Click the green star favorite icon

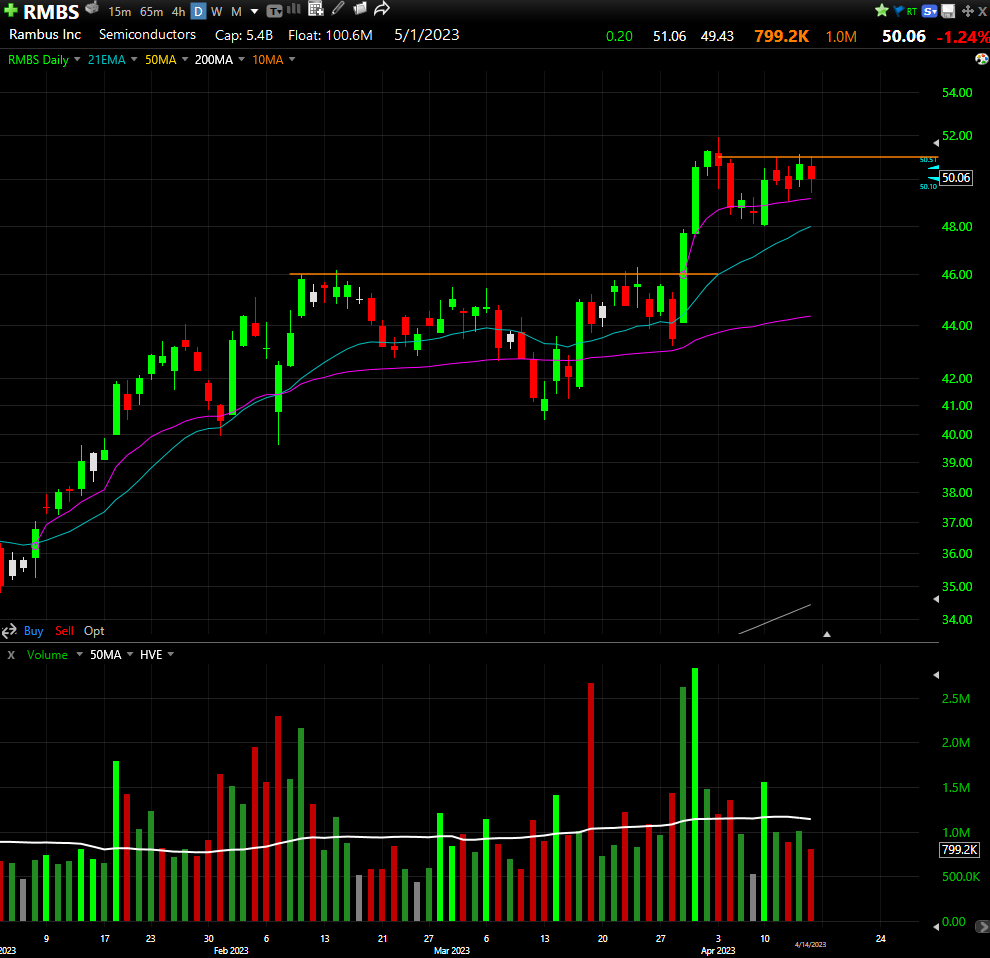click(x=882, y=10)
